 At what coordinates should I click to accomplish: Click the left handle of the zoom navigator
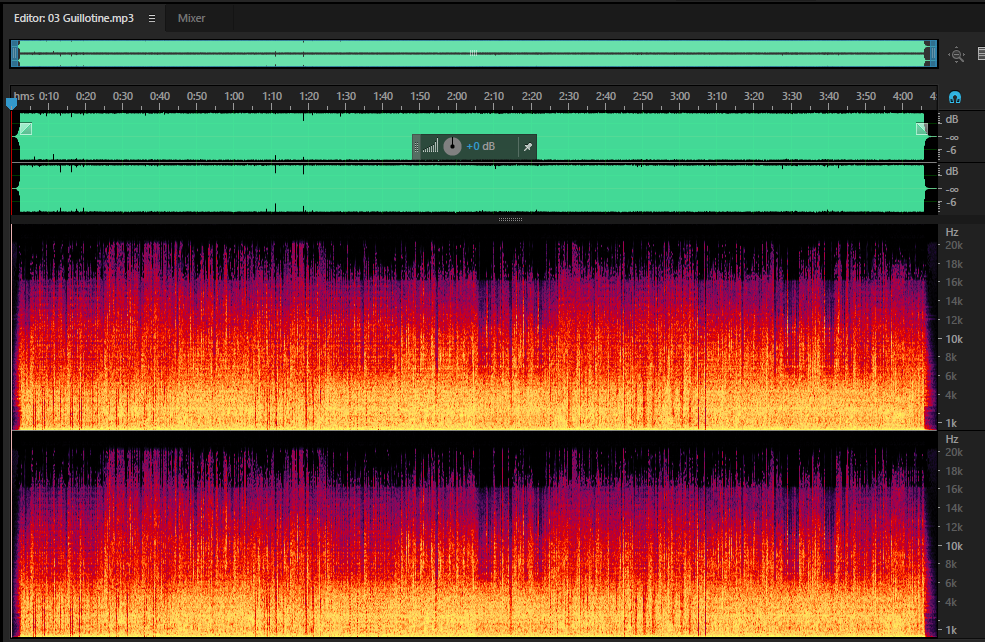[16, 53]
